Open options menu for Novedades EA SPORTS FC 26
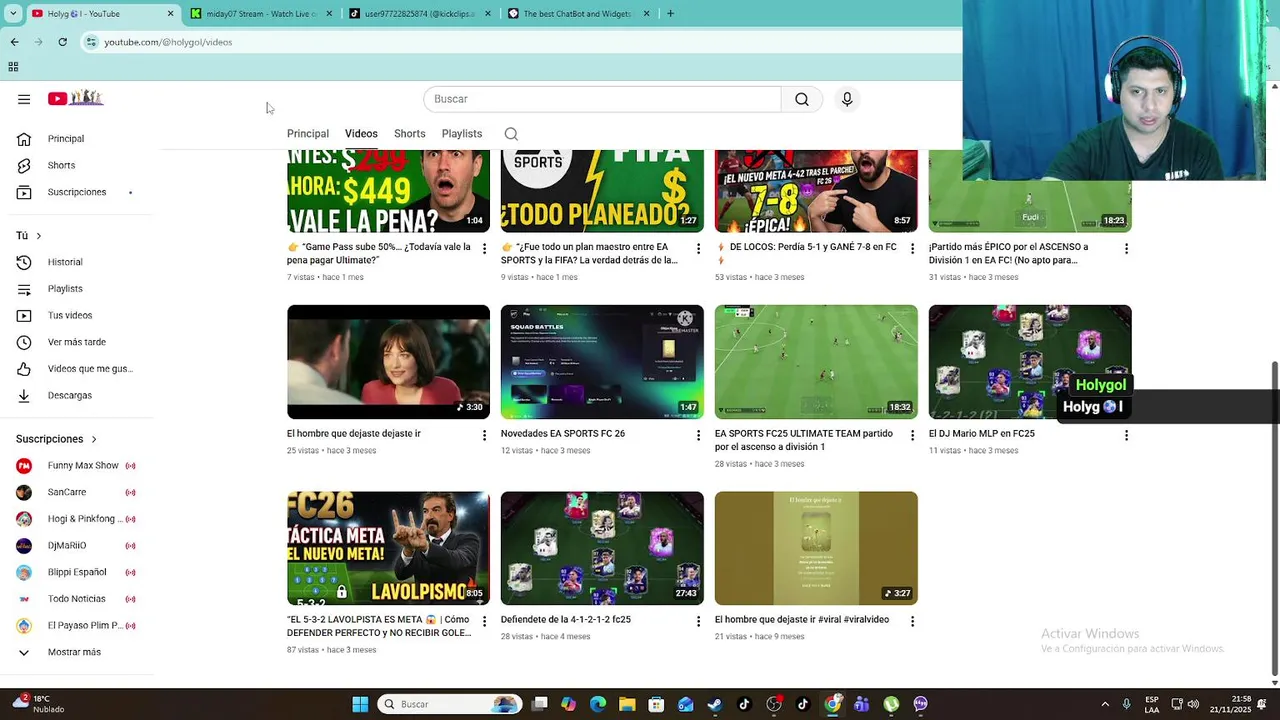Screen dimensions: 1280x720 698,435
